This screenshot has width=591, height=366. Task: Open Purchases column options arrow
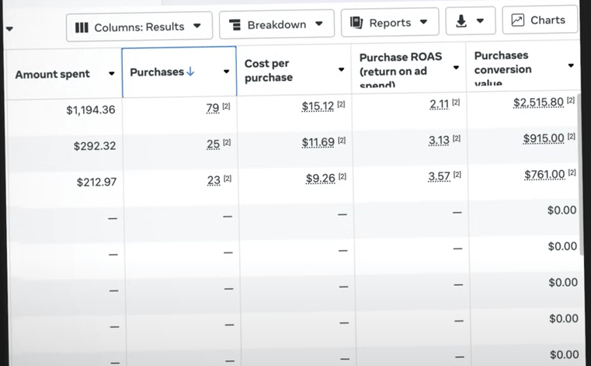click(x=226, y=71)
